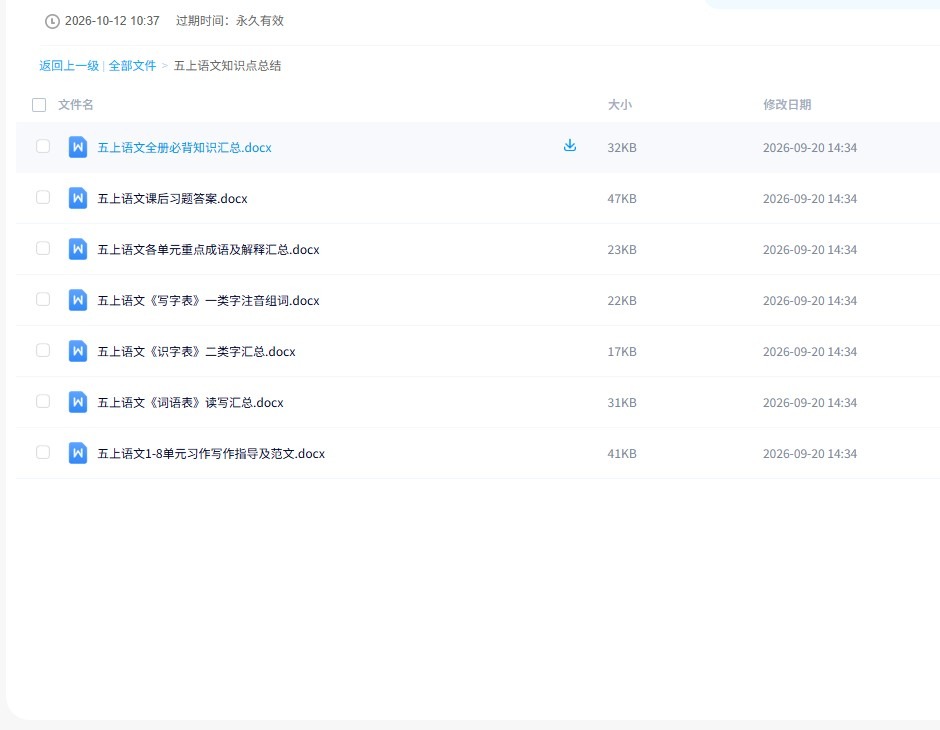940x730 pixels.
Task: Click the 大小 column header
Action: [620, 105]
